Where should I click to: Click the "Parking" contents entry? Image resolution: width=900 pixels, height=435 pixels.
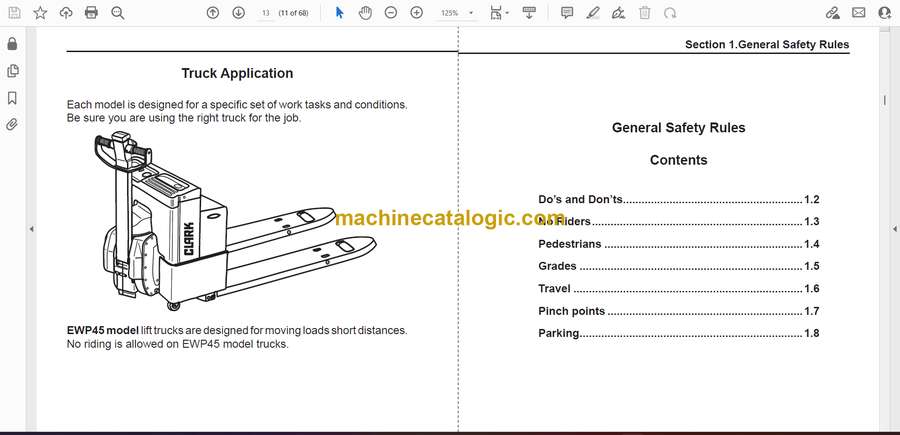(x=678, y=333)
